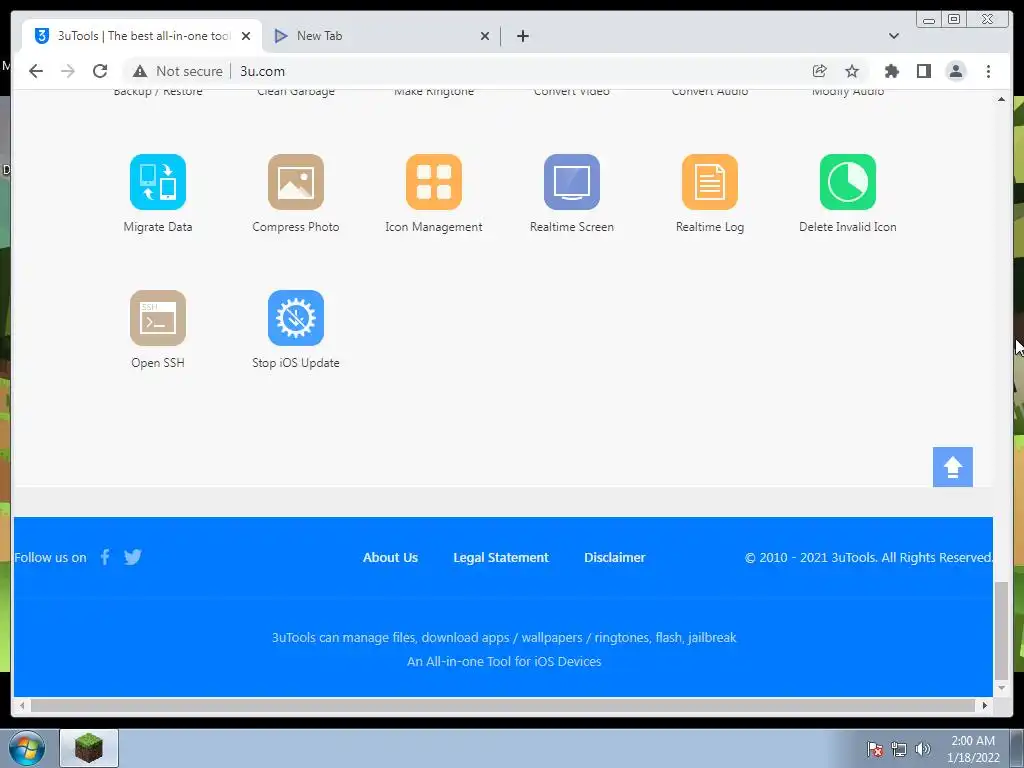Open the Action Center flag icon
Image resolution: width=1024 pixels, height=768 pixels.
tap(875, 748)
